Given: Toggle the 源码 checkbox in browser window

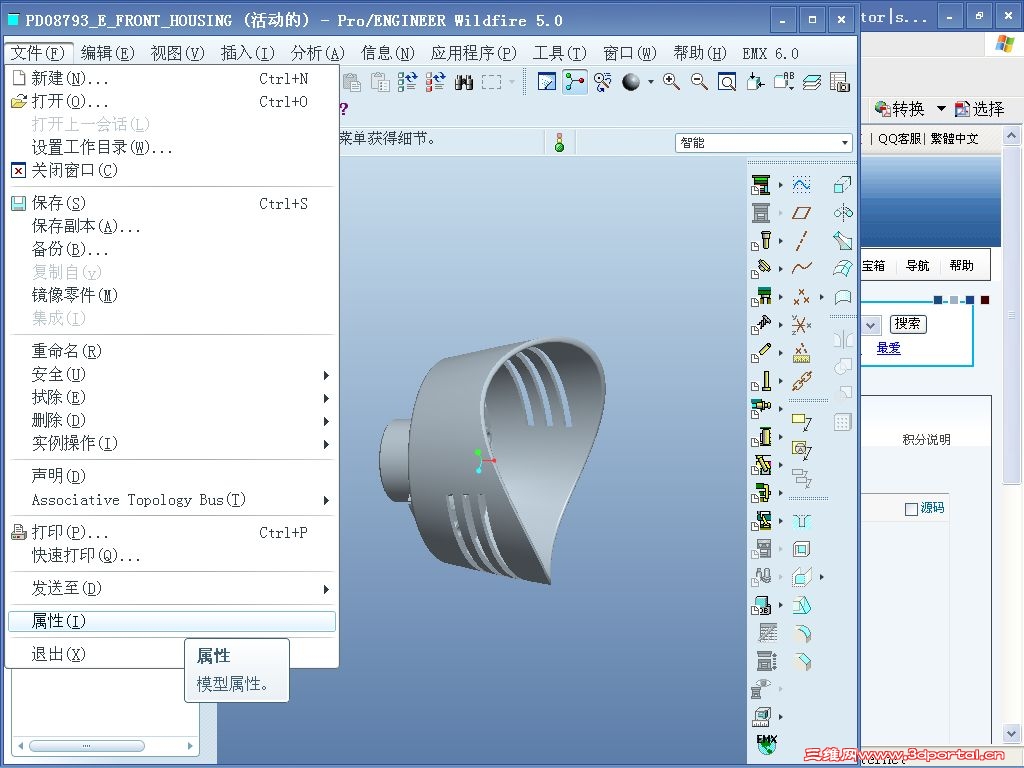Looking at the screenshot, I should [911, 509].
